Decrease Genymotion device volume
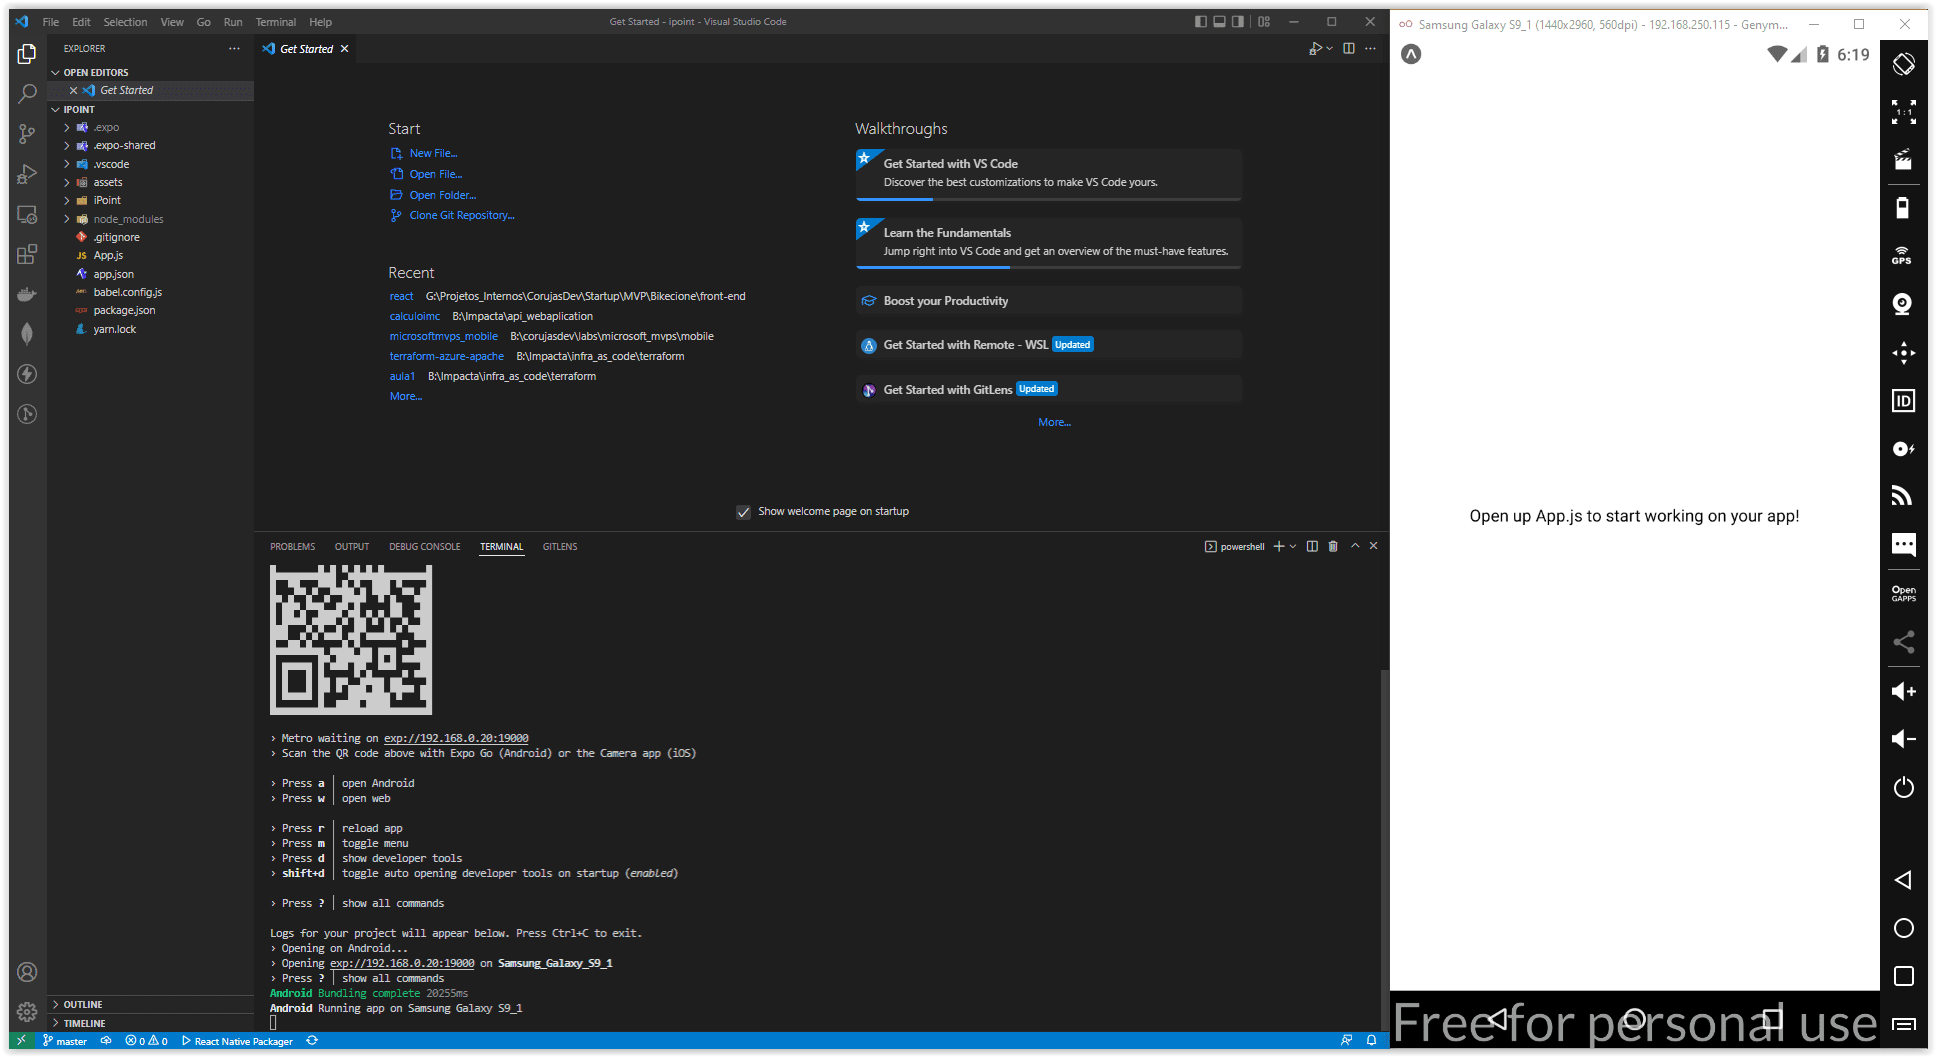The height and width of the screenshot is (1057, 1936). pos(1903,739)
